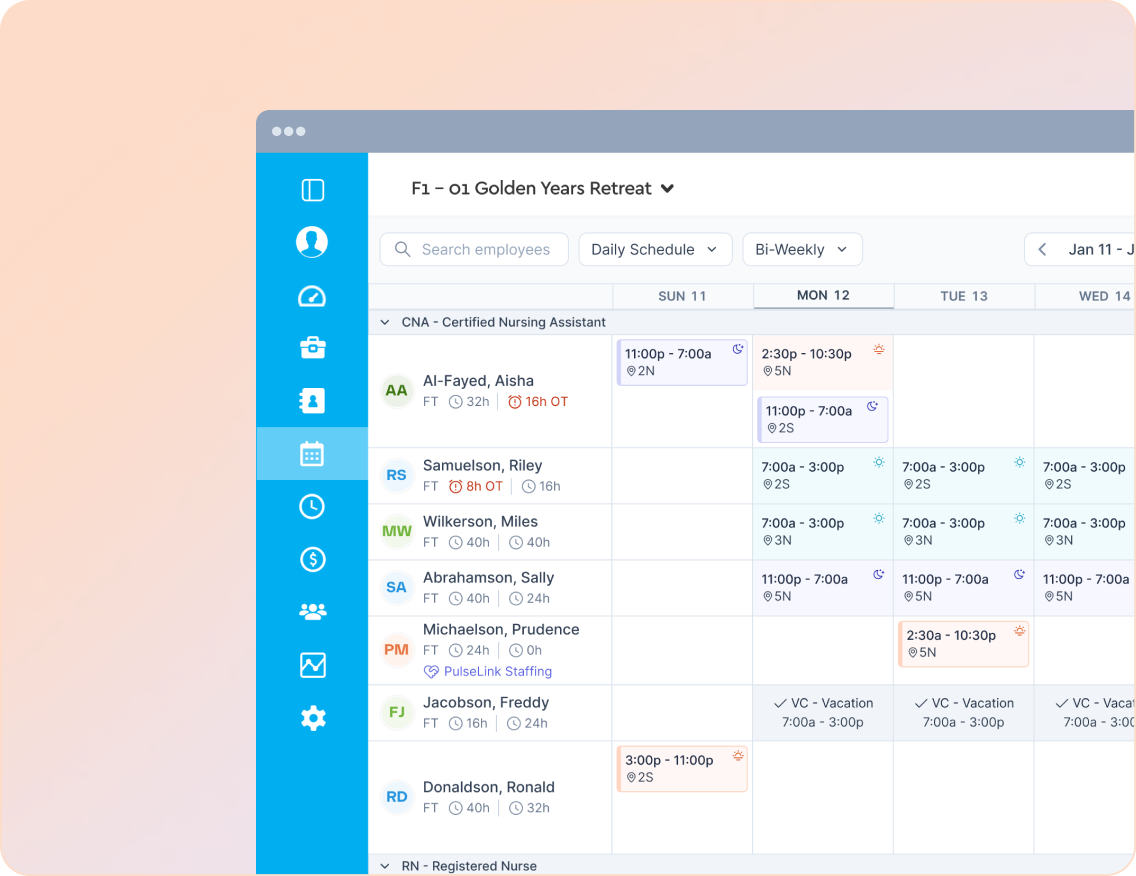Image resolution: width=1136 pixels, height=876 pixels.
Task: Click the MW avatar for Miles Wilkerson
Action: [x=396, y=531]
